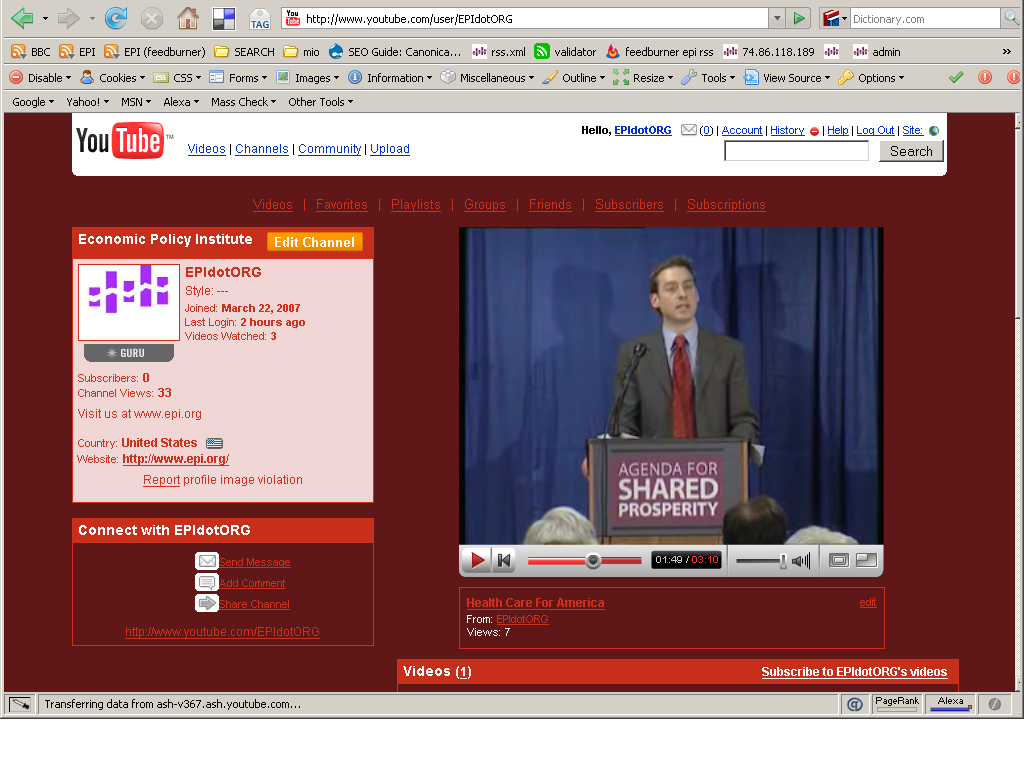The width and height of the screenshot is (1024, 768).
Task: Open the validator bookmark
Action: [565, 52]
